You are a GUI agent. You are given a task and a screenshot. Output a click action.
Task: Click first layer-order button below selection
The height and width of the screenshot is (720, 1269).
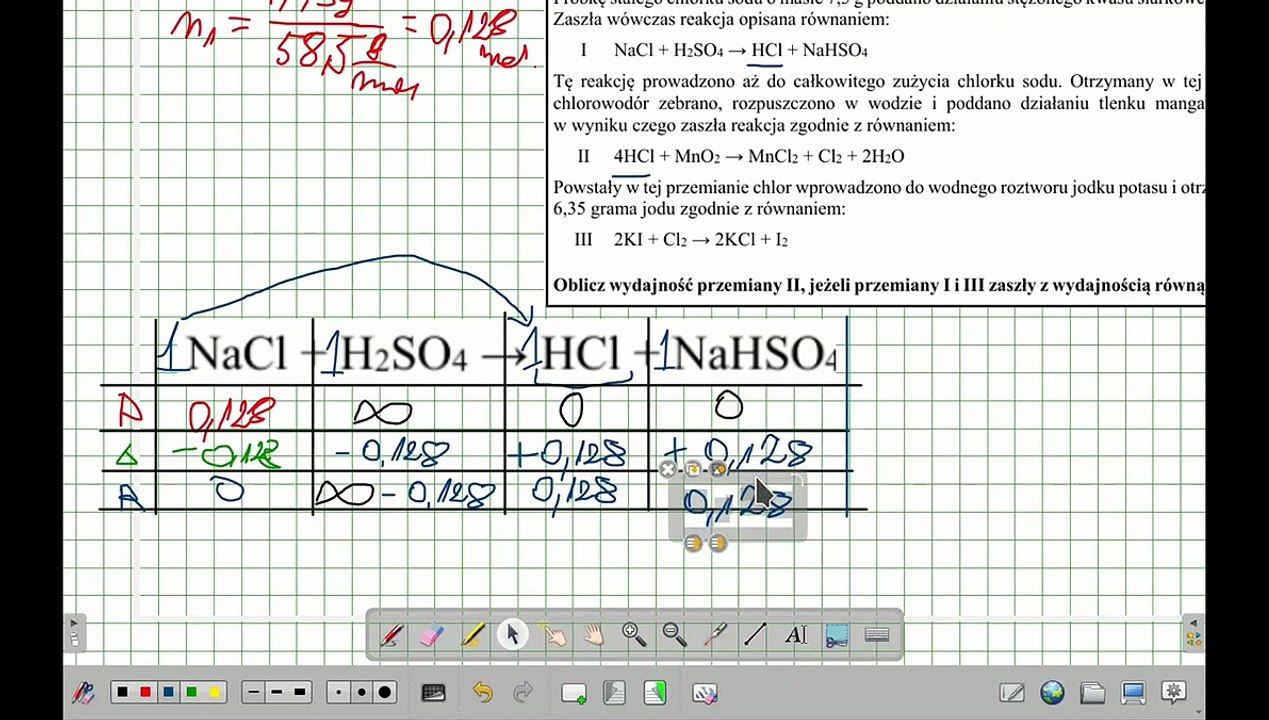pos(693,543)
